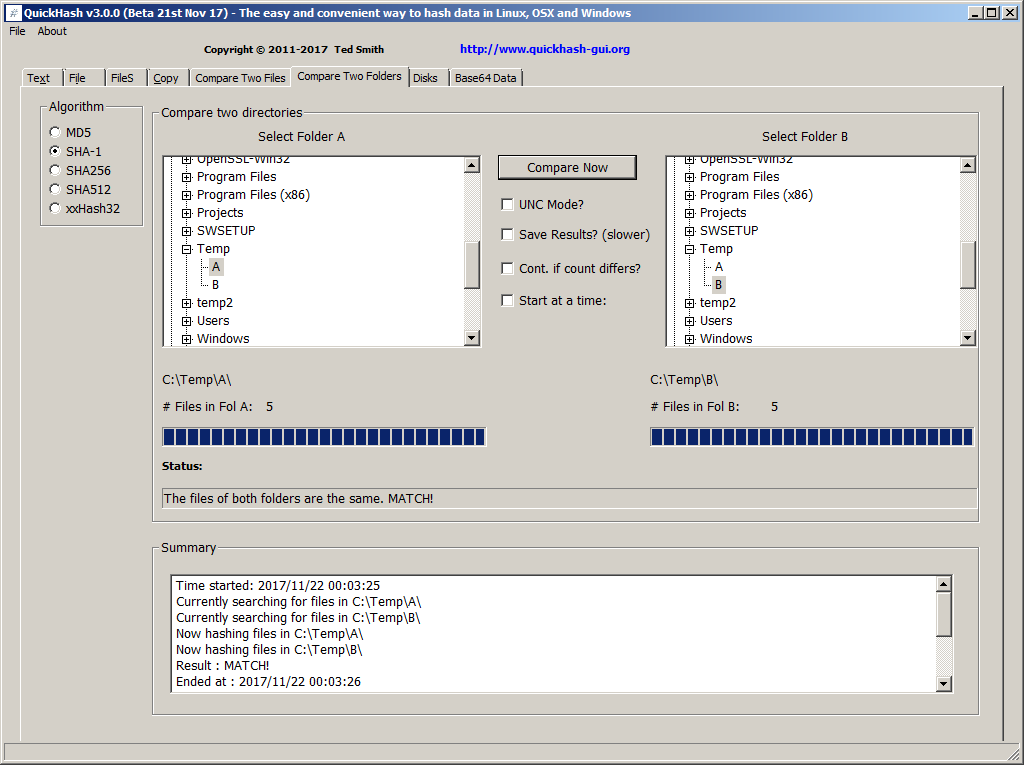Click the 'Time started: 2017/11/22 00:03:25' summary line
Image resolution: width=1024 pixels, height=765 pixels.
coord(278,586)
